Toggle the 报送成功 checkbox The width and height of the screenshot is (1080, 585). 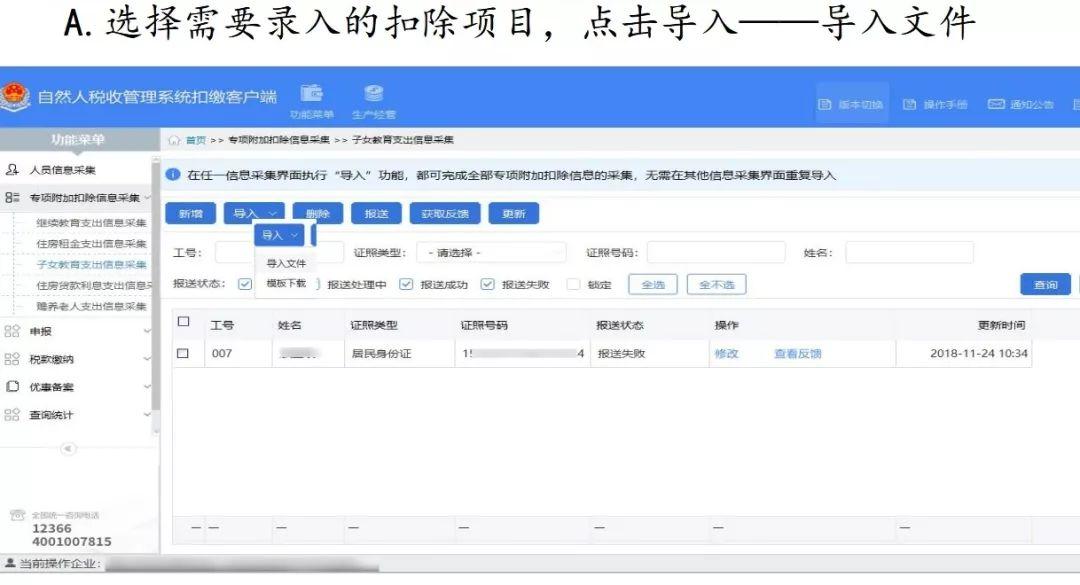pos(406,284)
